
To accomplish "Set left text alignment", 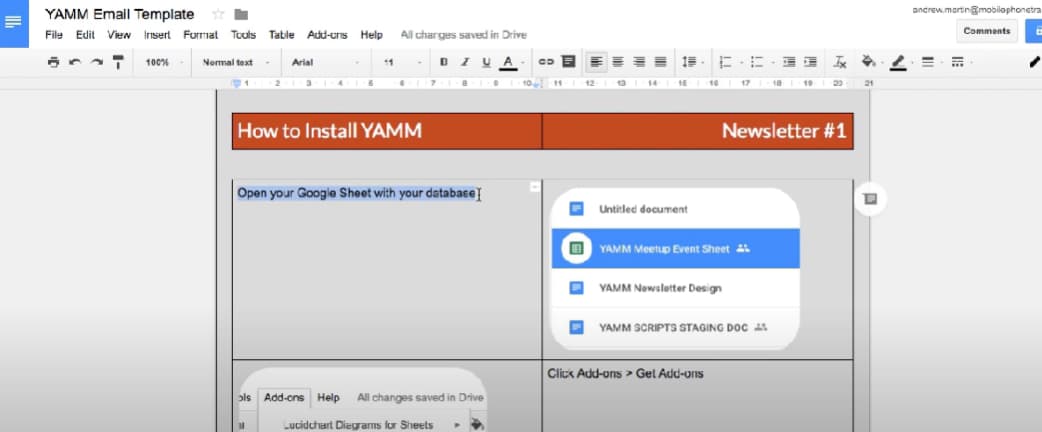I will coord(597,62).
